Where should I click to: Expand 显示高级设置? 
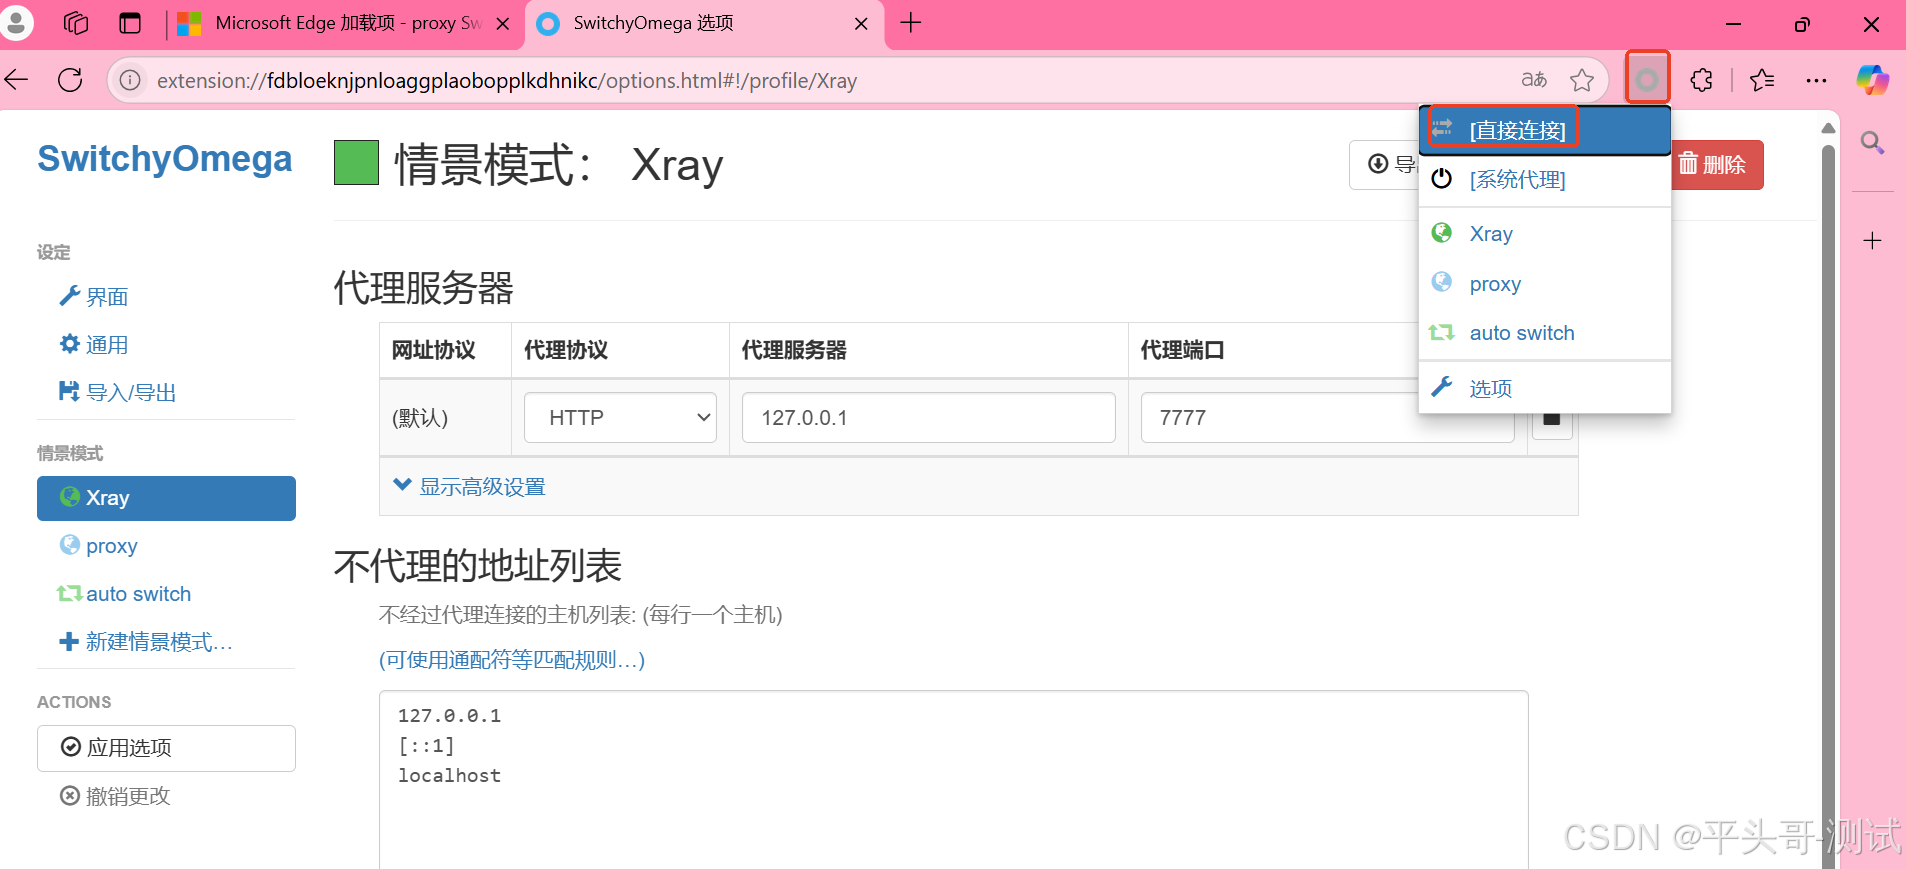pyautogui.click(x=470, y=487)
